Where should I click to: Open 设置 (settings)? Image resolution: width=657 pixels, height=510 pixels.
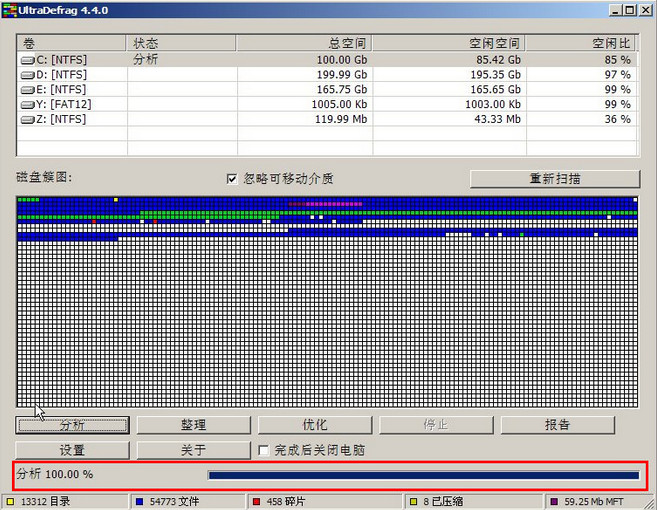click(x=72, y=450)
